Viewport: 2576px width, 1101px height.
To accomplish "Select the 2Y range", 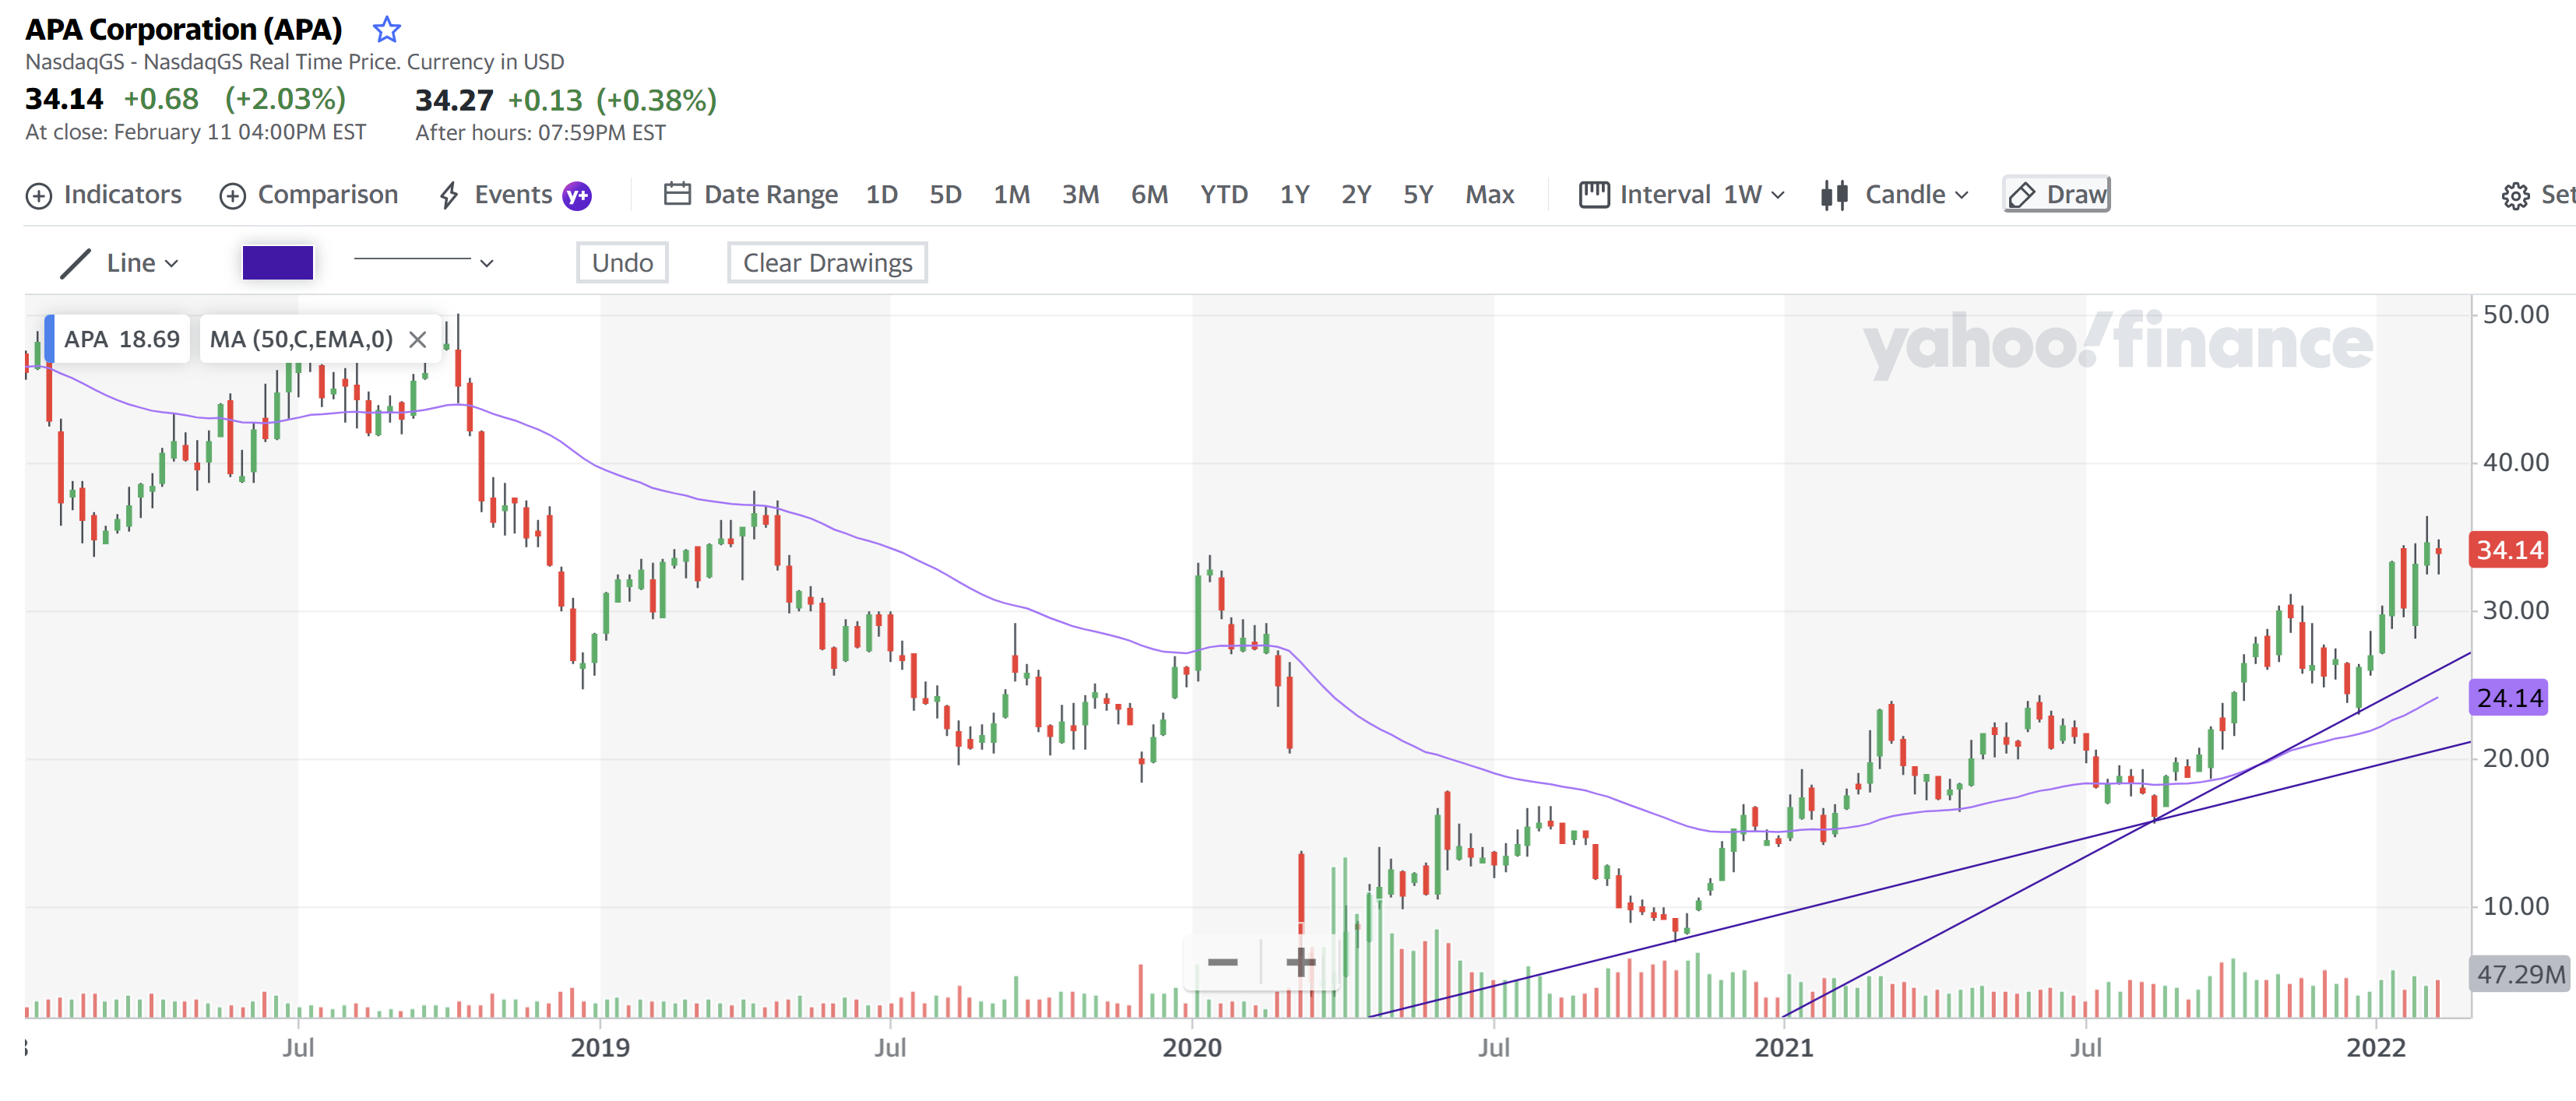I will pyautogui.click(x=1356, y=195).
